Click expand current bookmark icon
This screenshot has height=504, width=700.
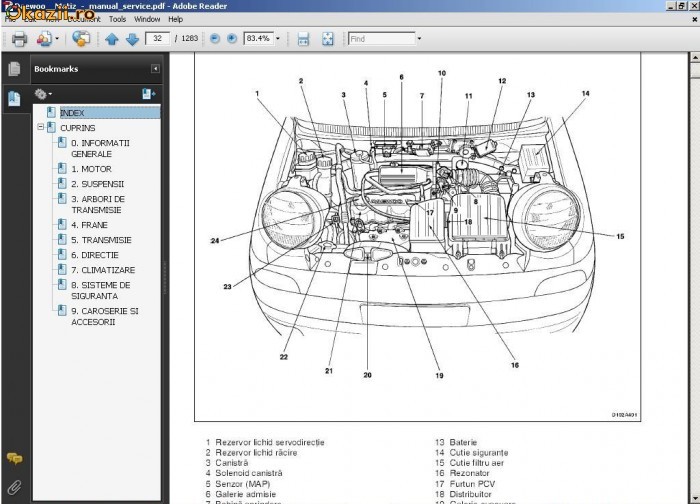click(x=148, y=94)
